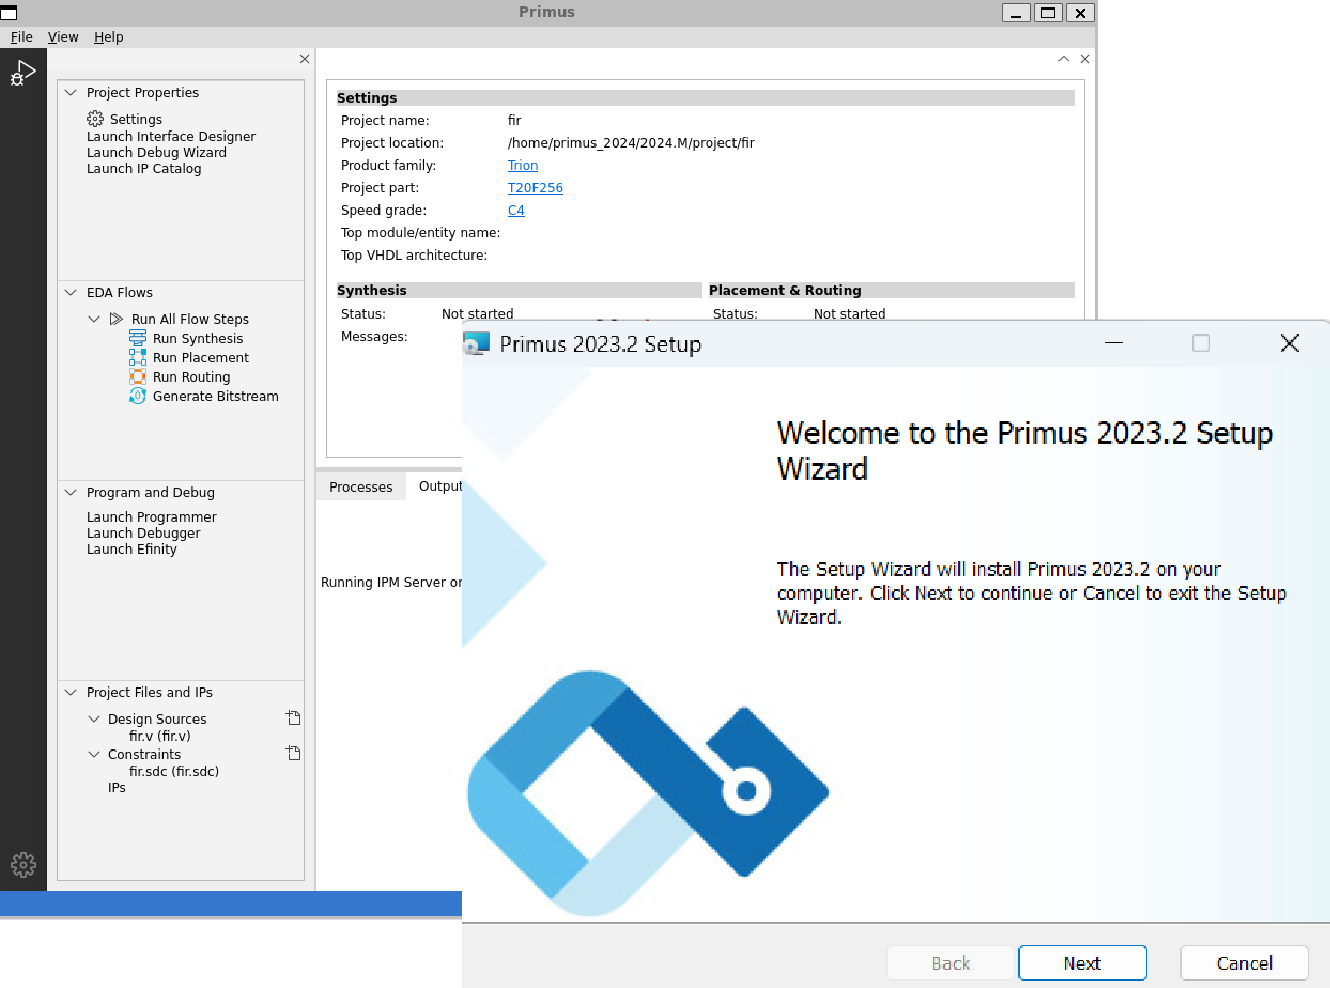Select fir.sdc constraint file in tree
Screen dimensions: 1330x988
173,771
